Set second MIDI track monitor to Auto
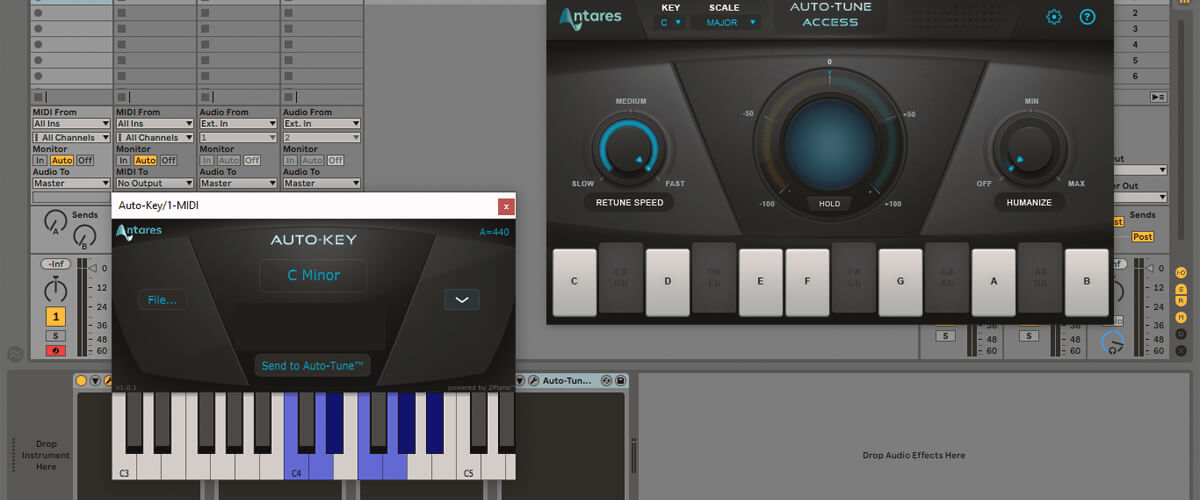 [x=145, y=160]
